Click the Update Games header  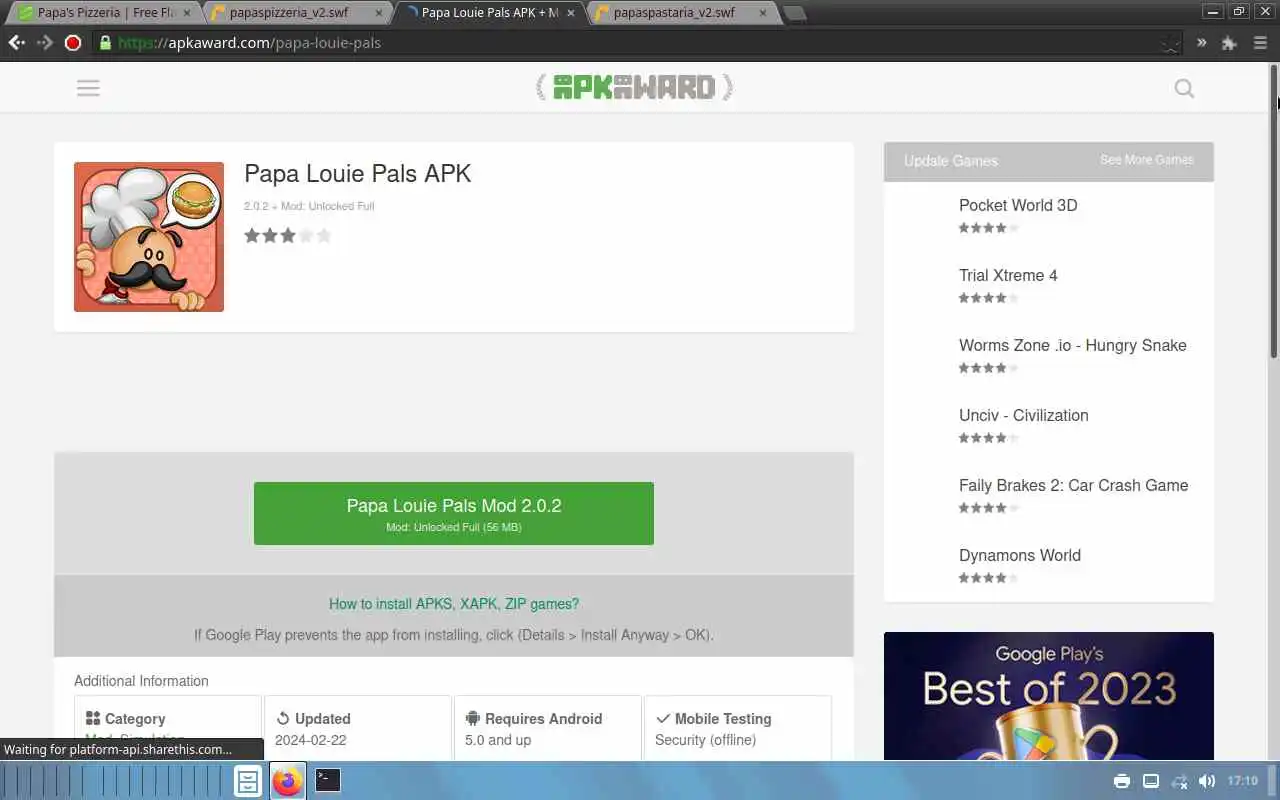coord(951,161)
